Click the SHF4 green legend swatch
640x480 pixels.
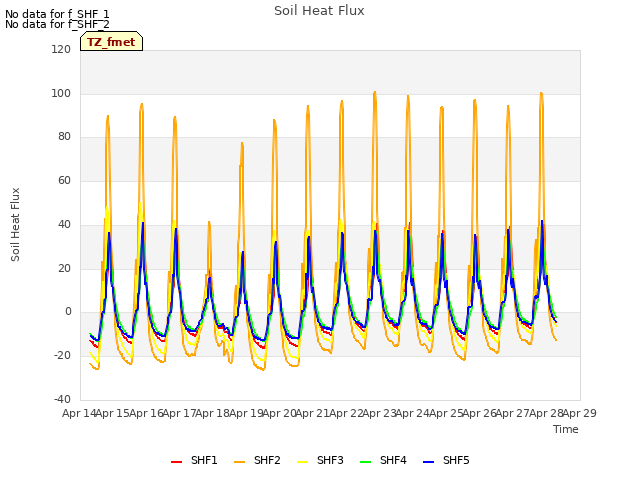[x=366, y=462]
